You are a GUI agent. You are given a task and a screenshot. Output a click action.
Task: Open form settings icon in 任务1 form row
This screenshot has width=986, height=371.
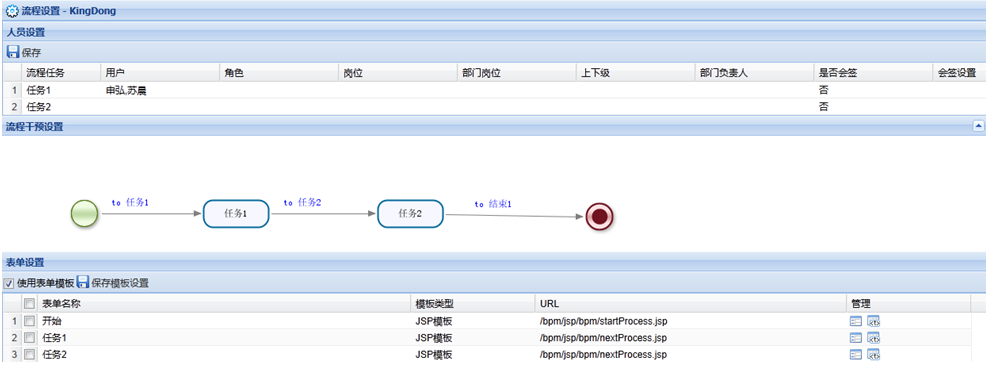pos(855,338)
